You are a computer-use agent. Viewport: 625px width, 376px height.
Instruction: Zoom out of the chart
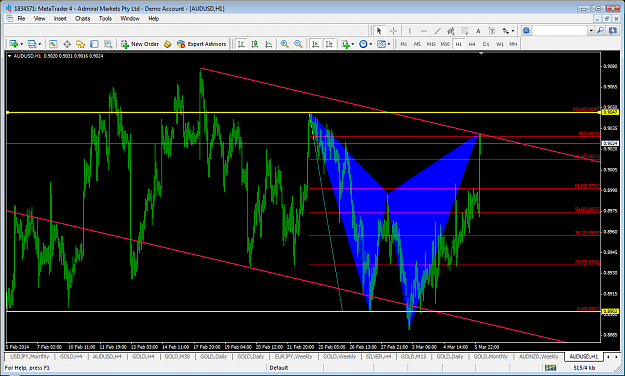298,44
